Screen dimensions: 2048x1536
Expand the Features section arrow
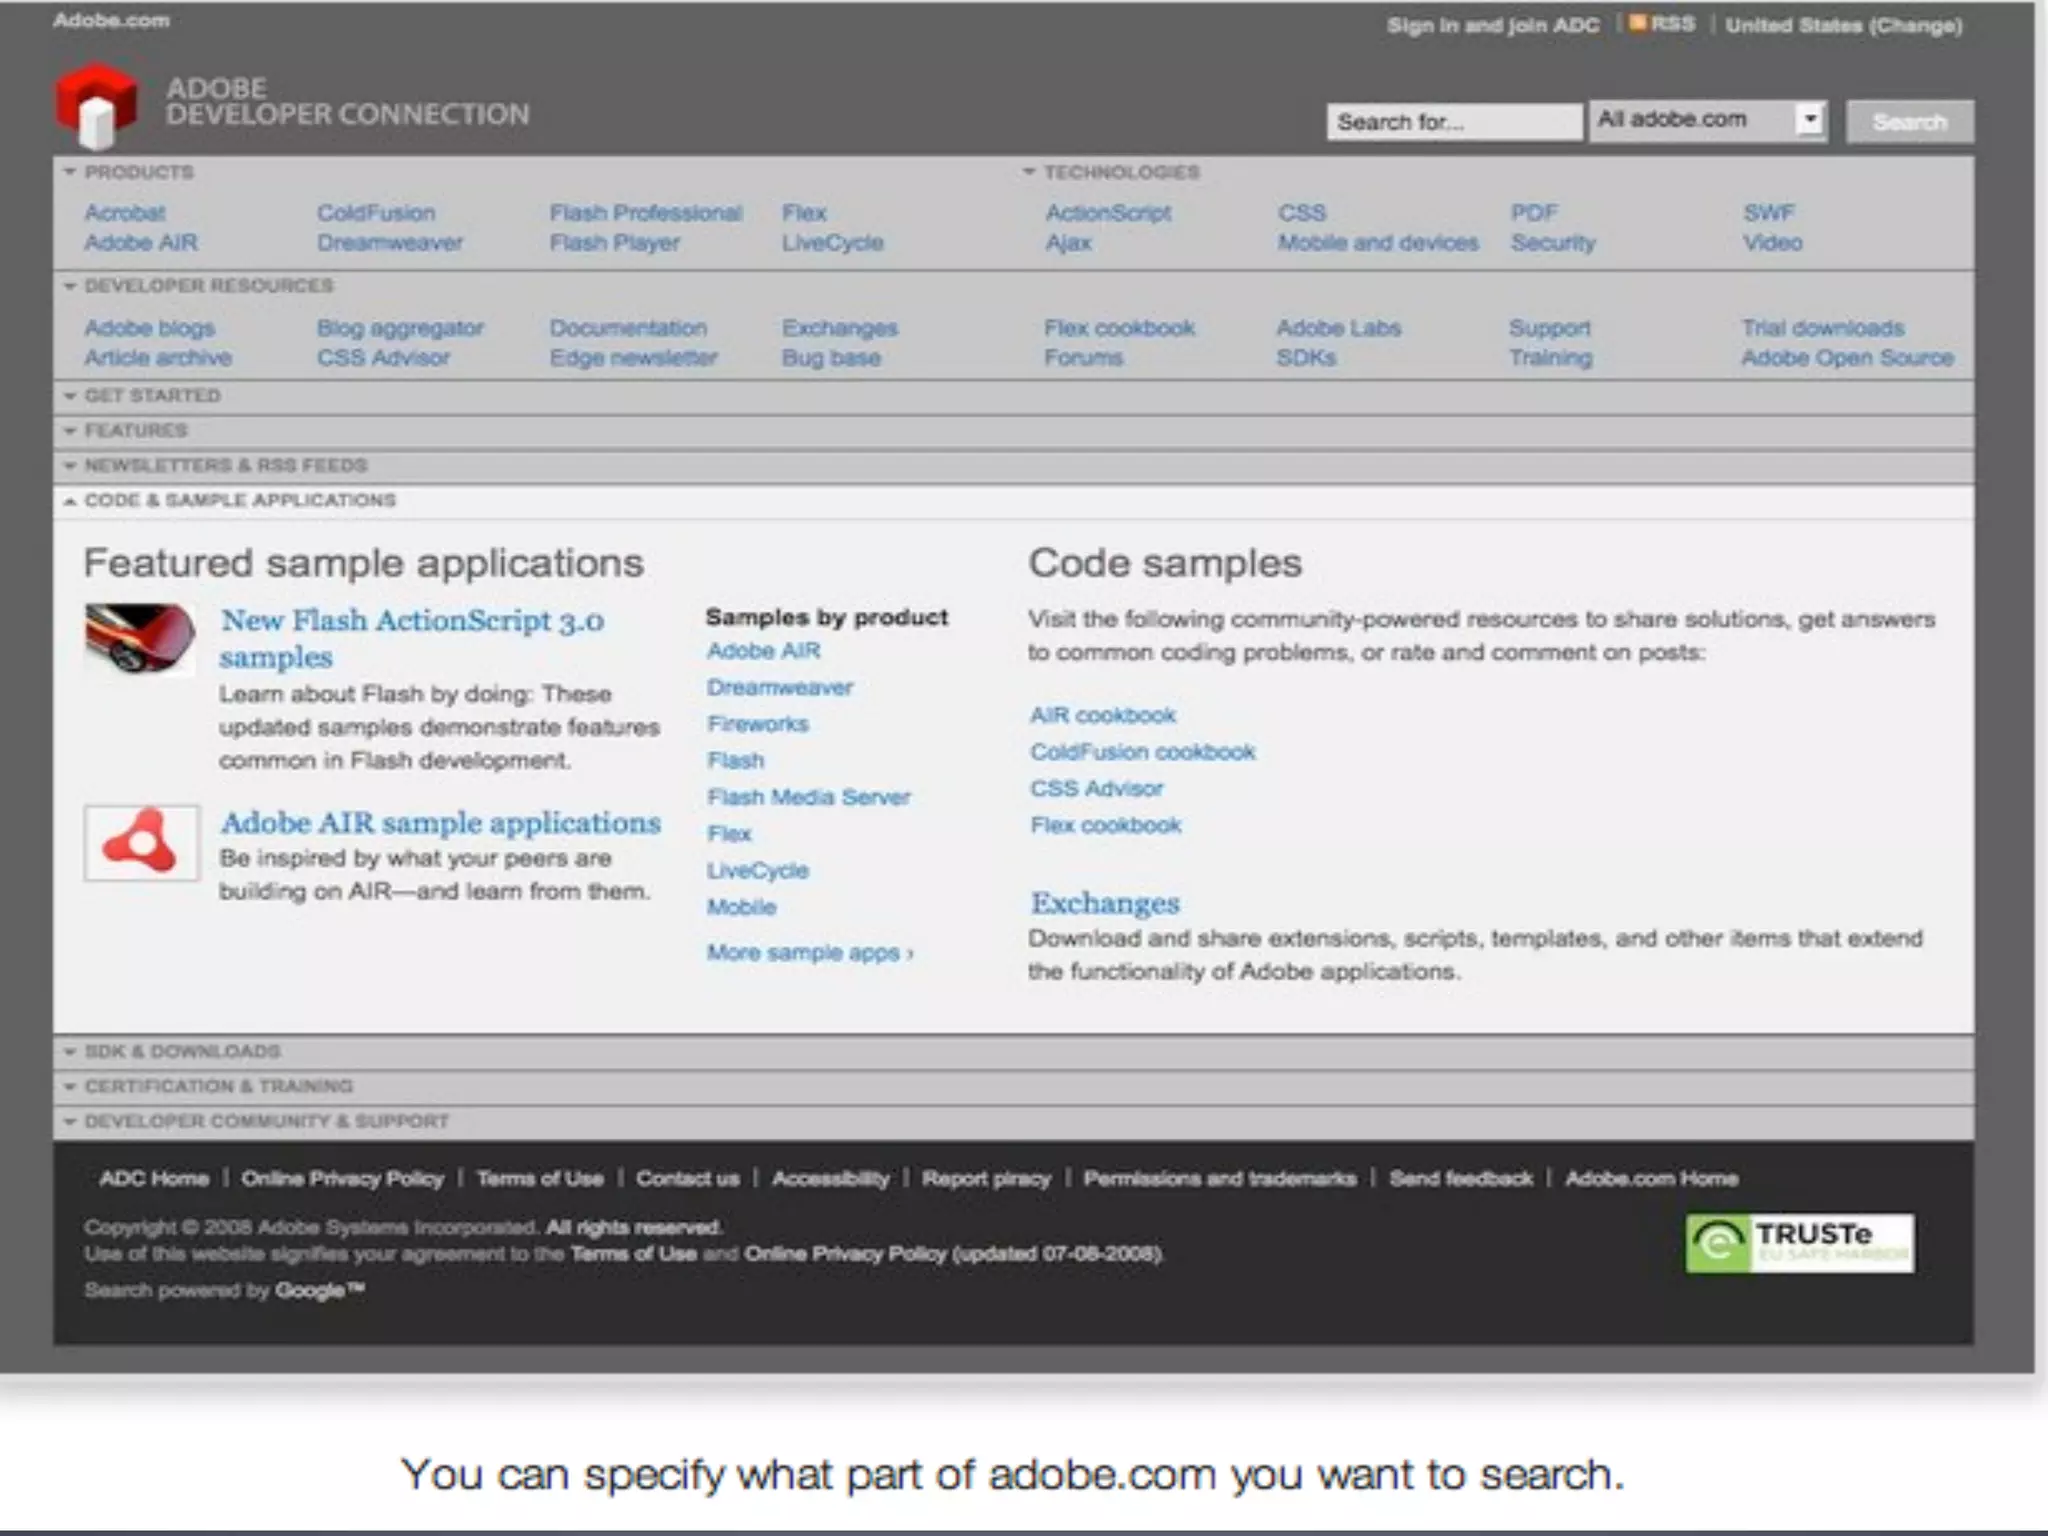click(x=70, y=431)
